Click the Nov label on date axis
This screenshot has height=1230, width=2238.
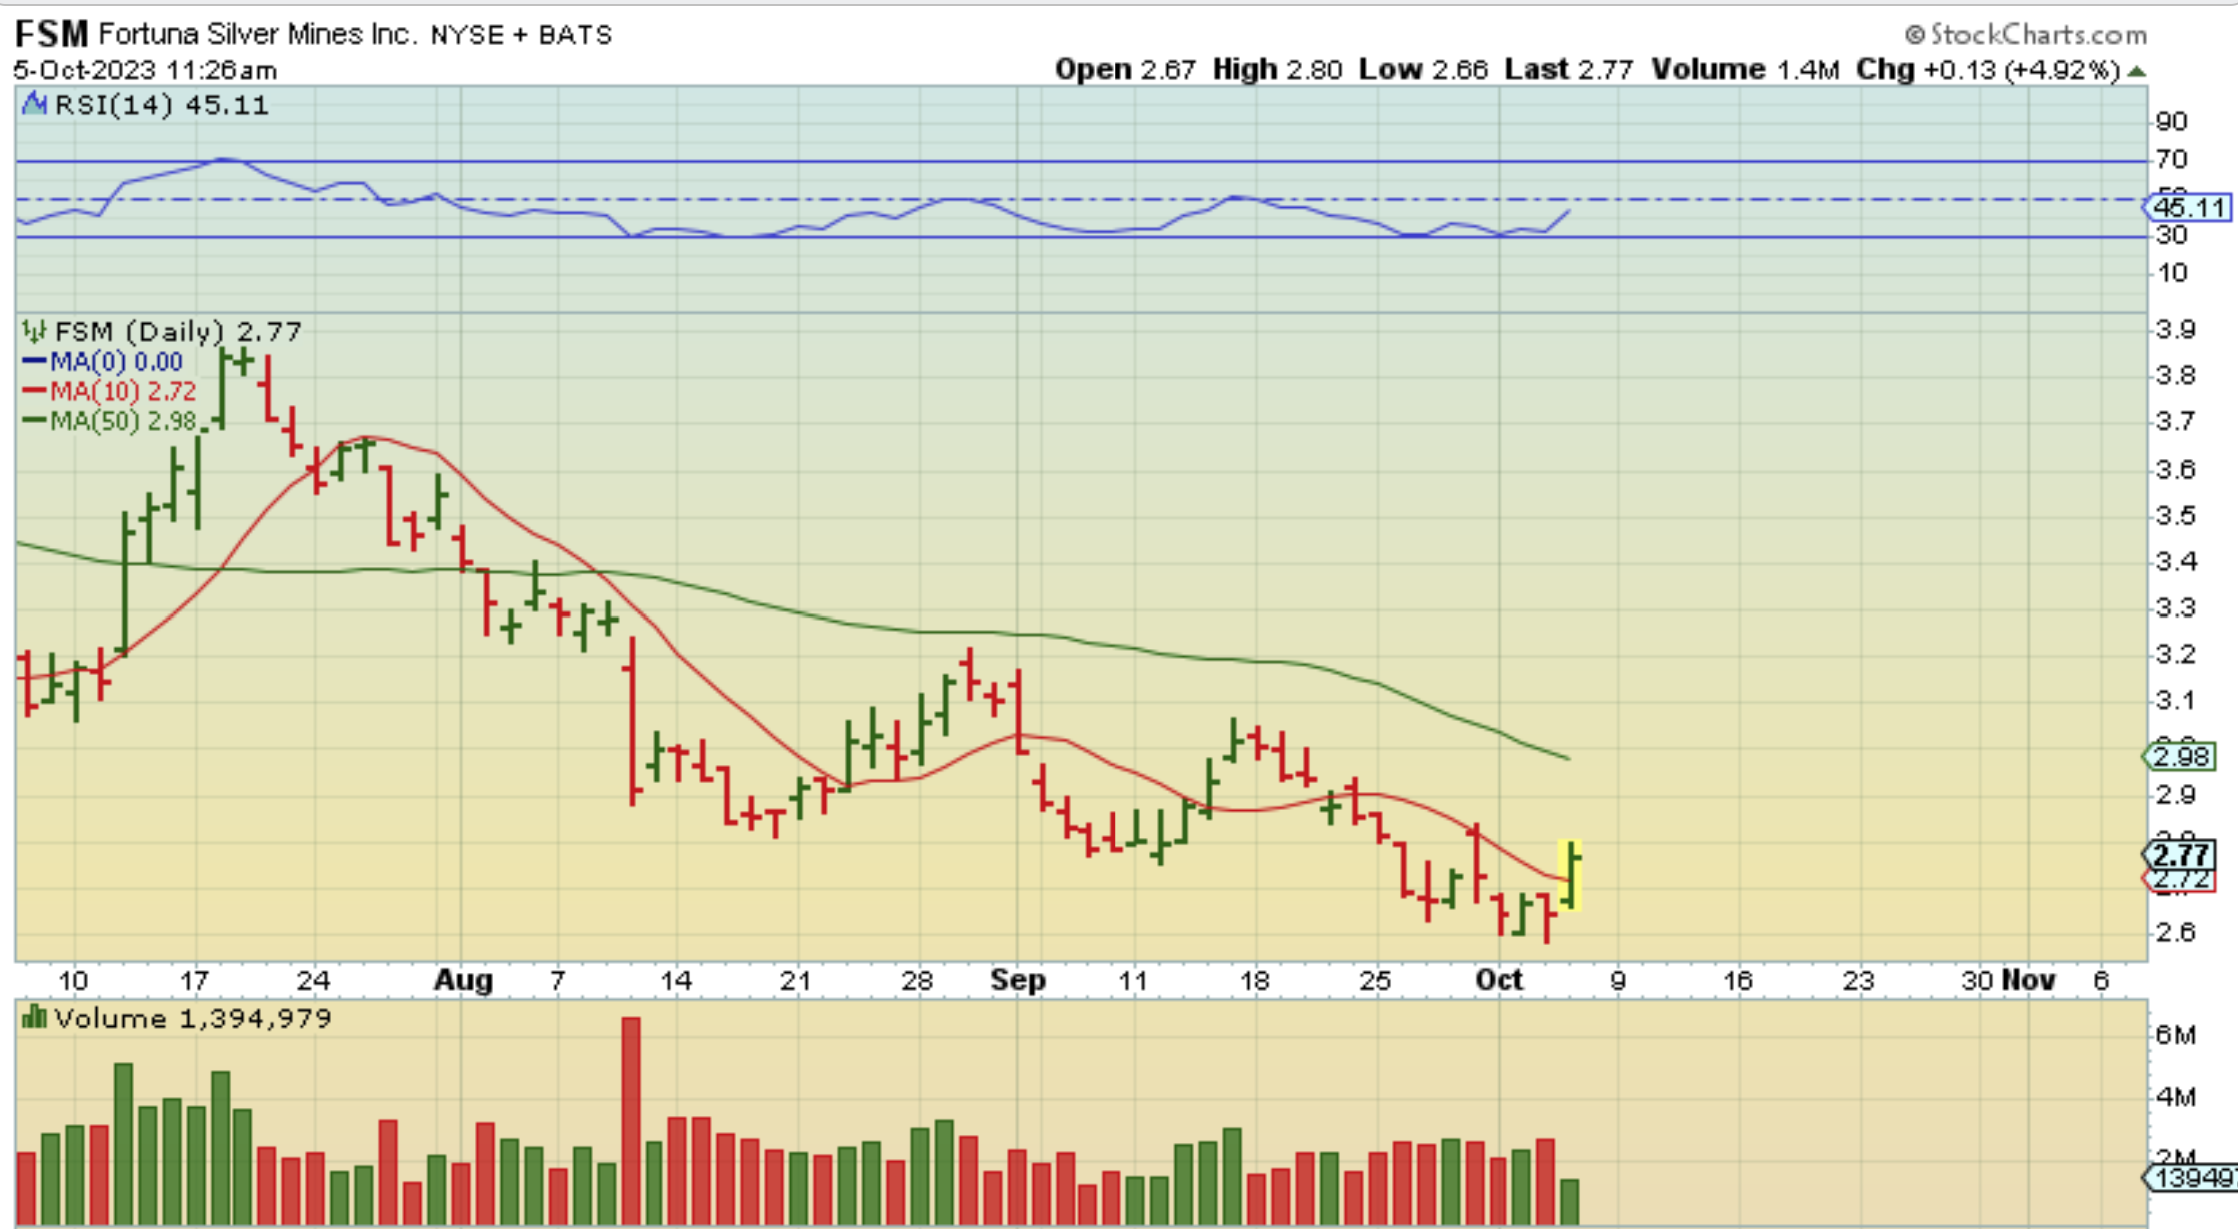(2028, 980)
